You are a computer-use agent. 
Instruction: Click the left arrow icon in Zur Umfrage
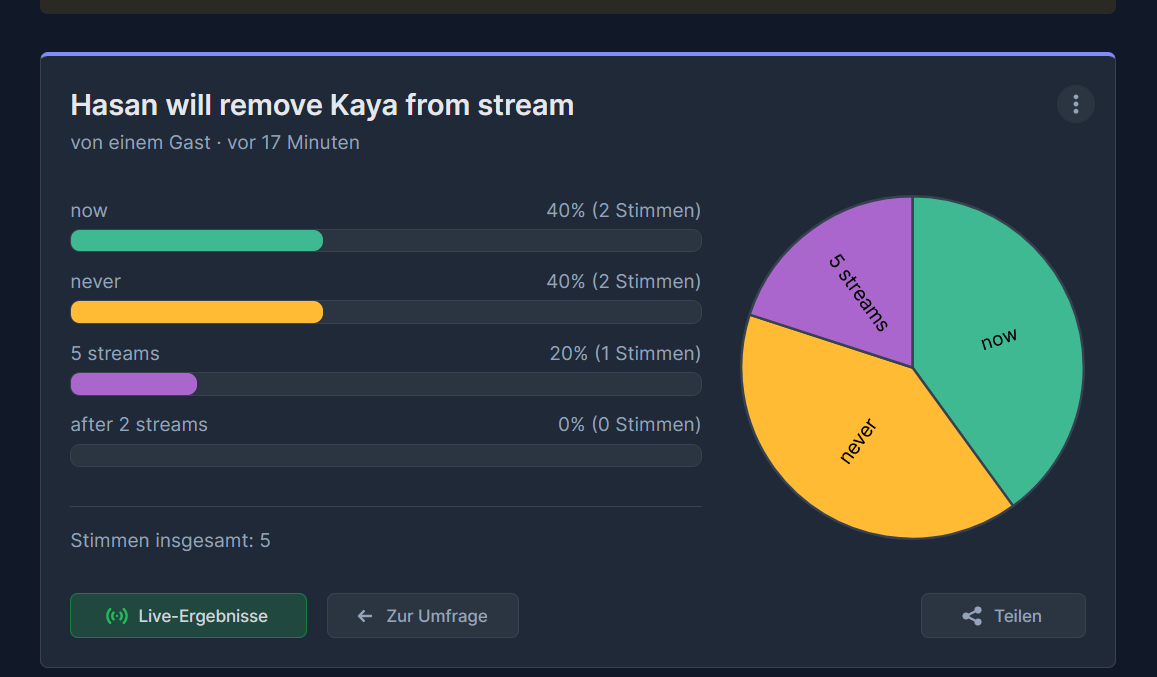[x=365, y=616]
